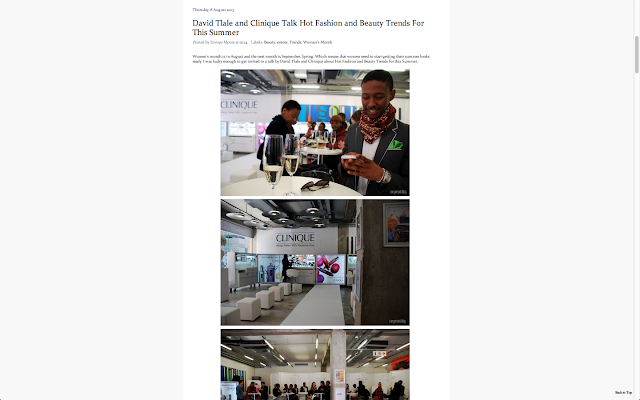Image resolution: width=640 pixels, height=400 pixels.
Task: Click the intro paragraph about Women's month
Action: tap(311, 59)
